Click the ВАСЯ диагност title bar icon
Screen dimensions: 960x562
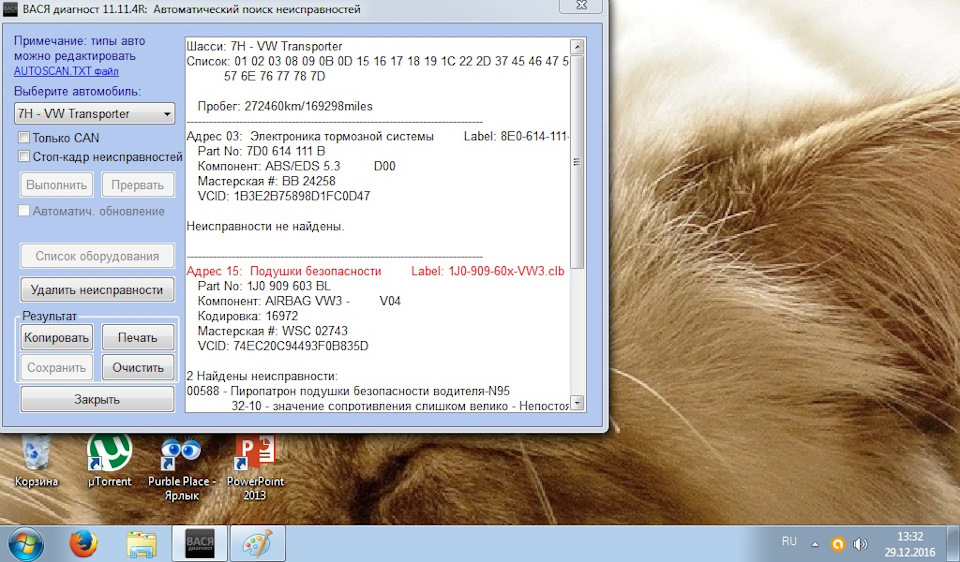pos(10,9)
